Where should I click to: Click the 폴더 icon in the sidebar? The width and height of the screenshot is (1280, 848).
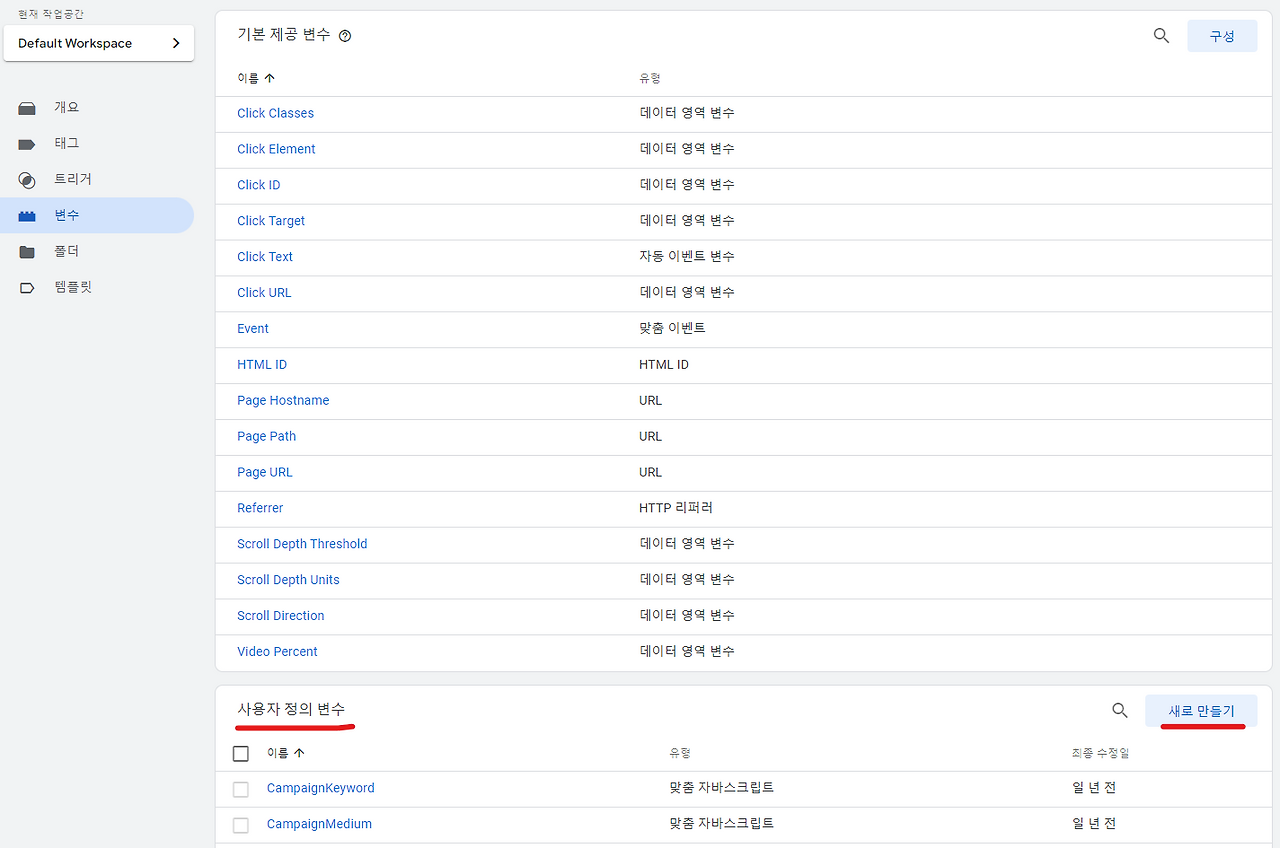pos(26,251)
